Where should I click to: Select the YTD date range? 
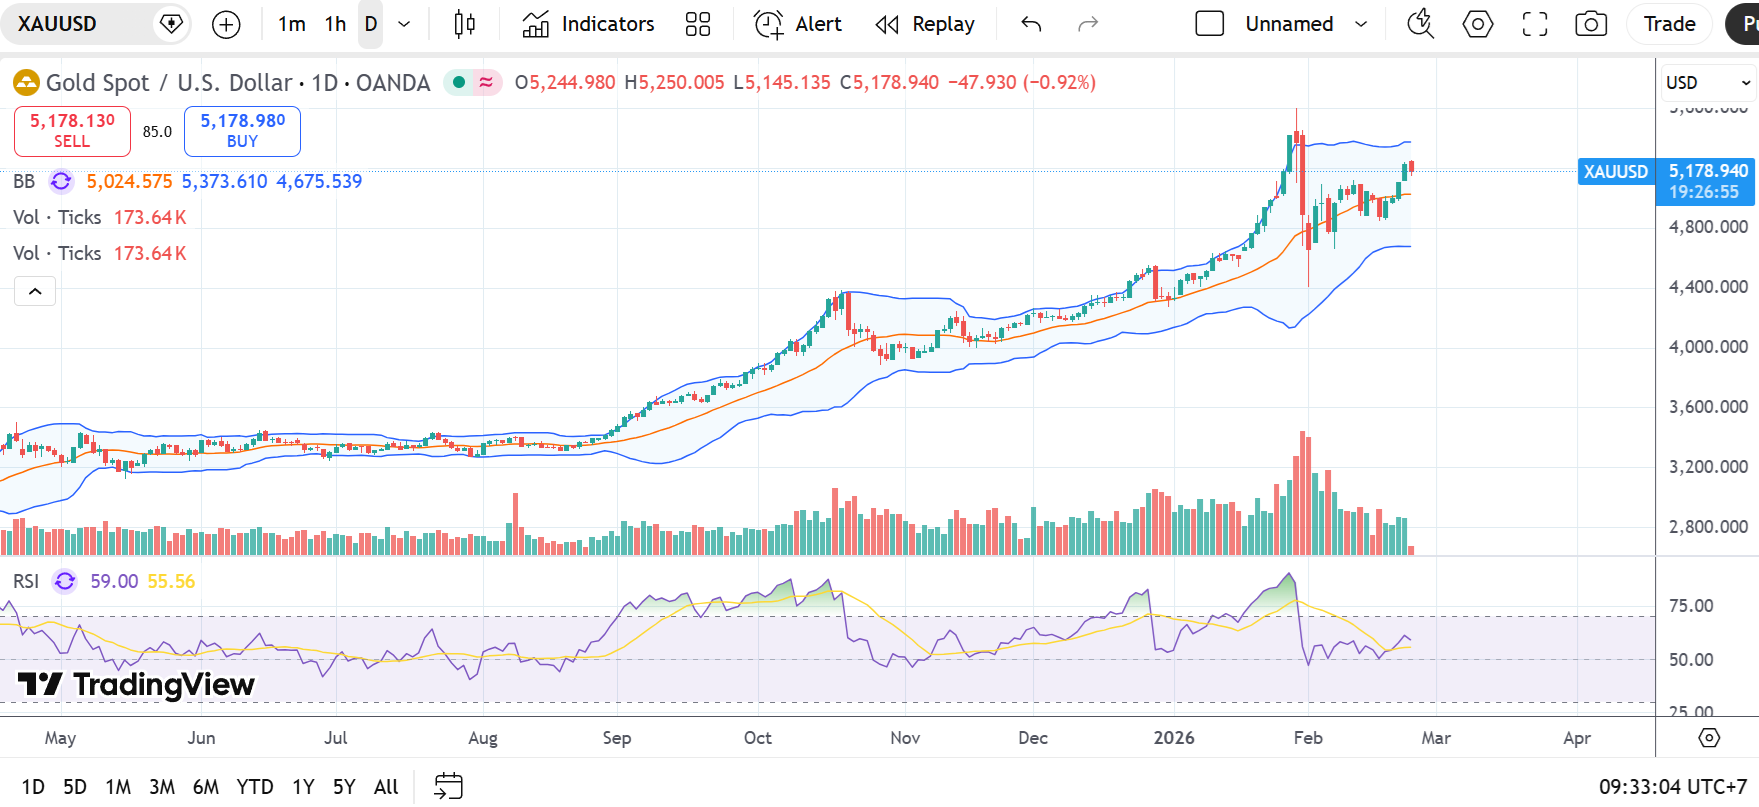(255, 787)
